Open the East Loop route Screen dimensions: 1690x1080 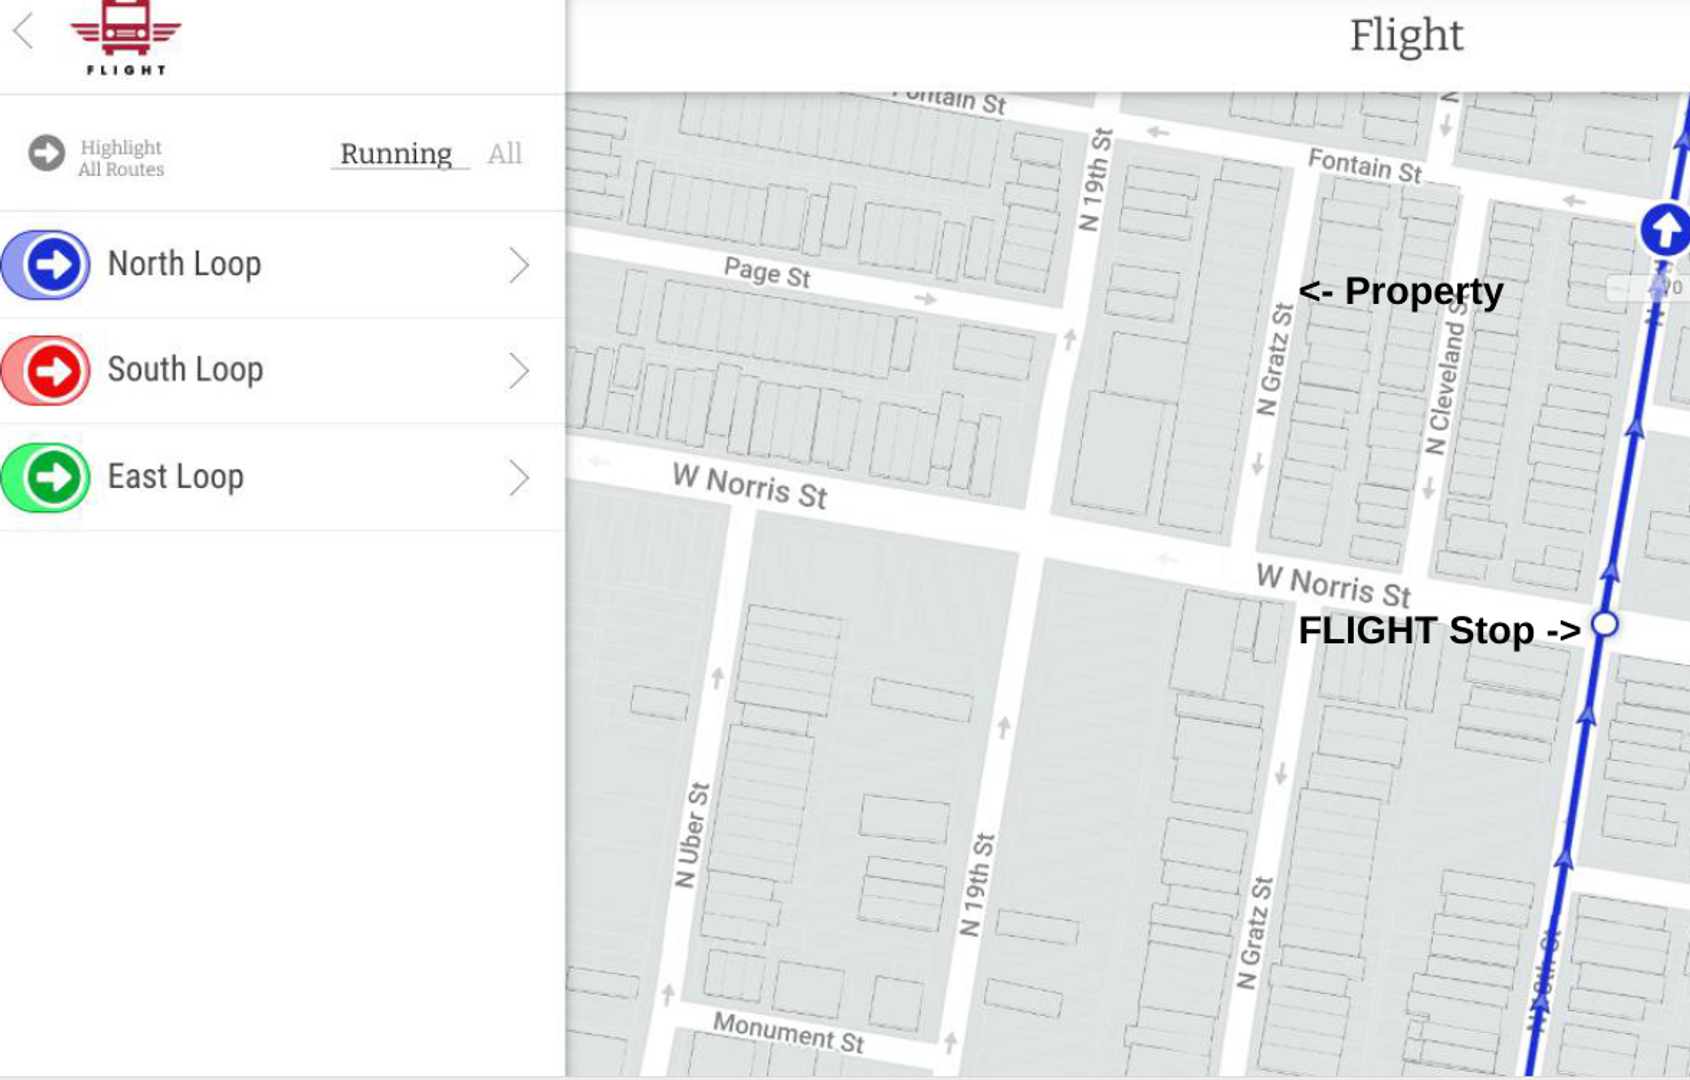click(176, 477)
